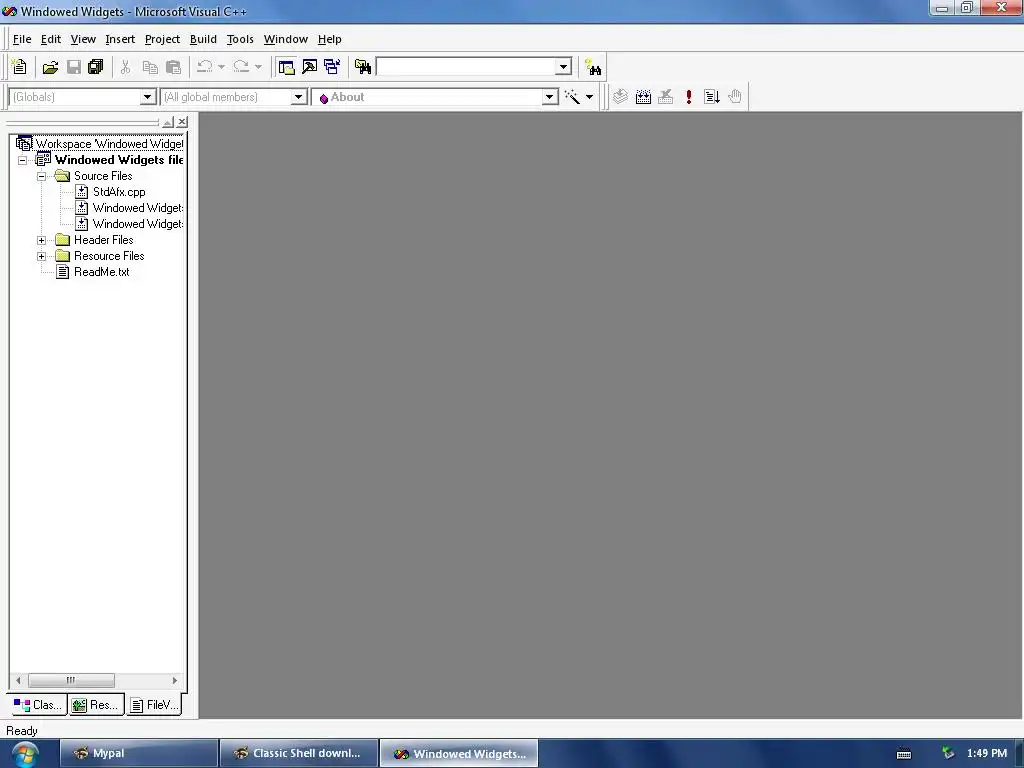The height and width of the screenshot is (768, 1024).
Task: Open the Window menu
Action: pyautogui.click(x=285, y=39)
